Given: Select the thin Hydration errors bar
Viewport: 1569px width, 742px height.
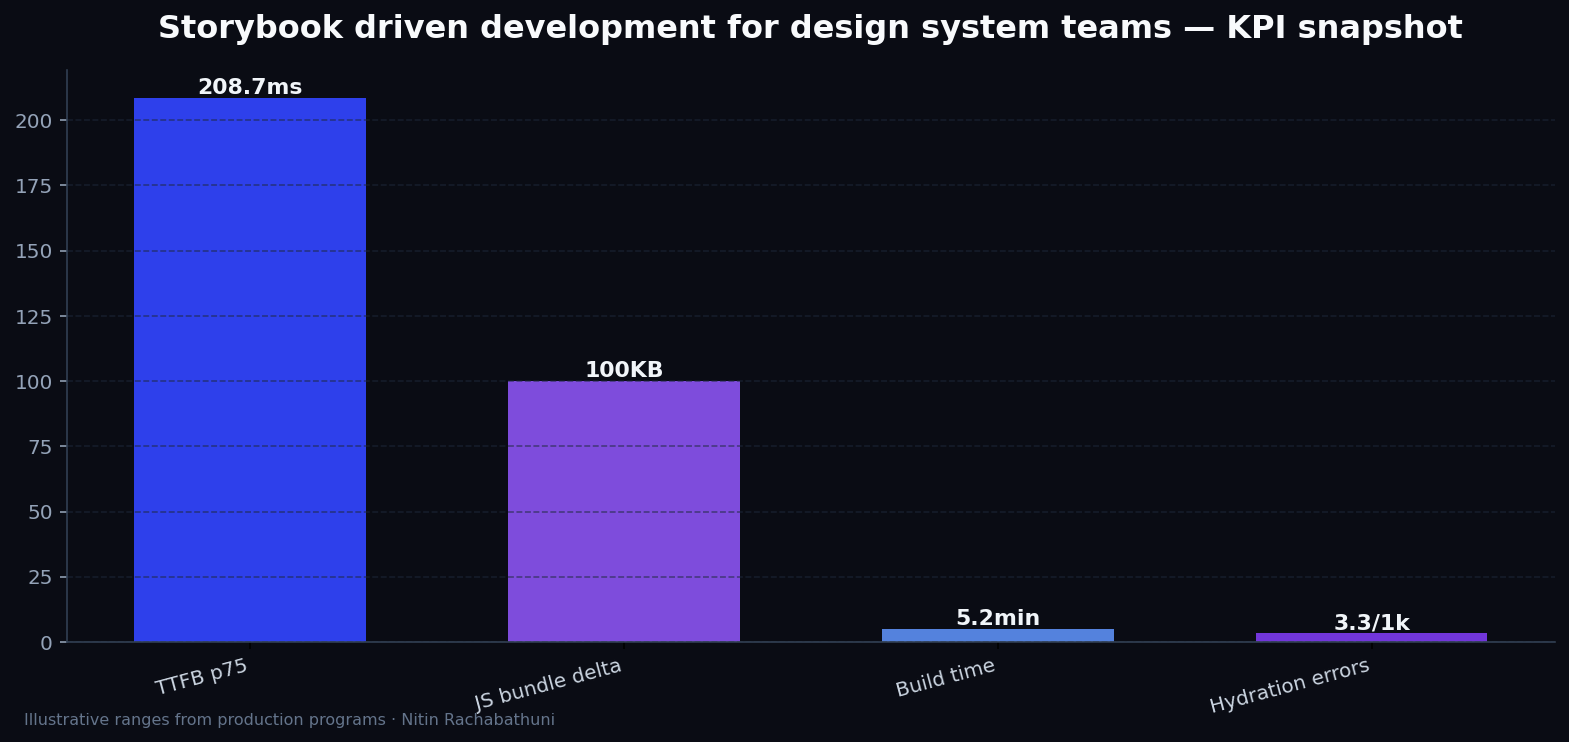Looking at the screenshot, I should (1371, 637).
